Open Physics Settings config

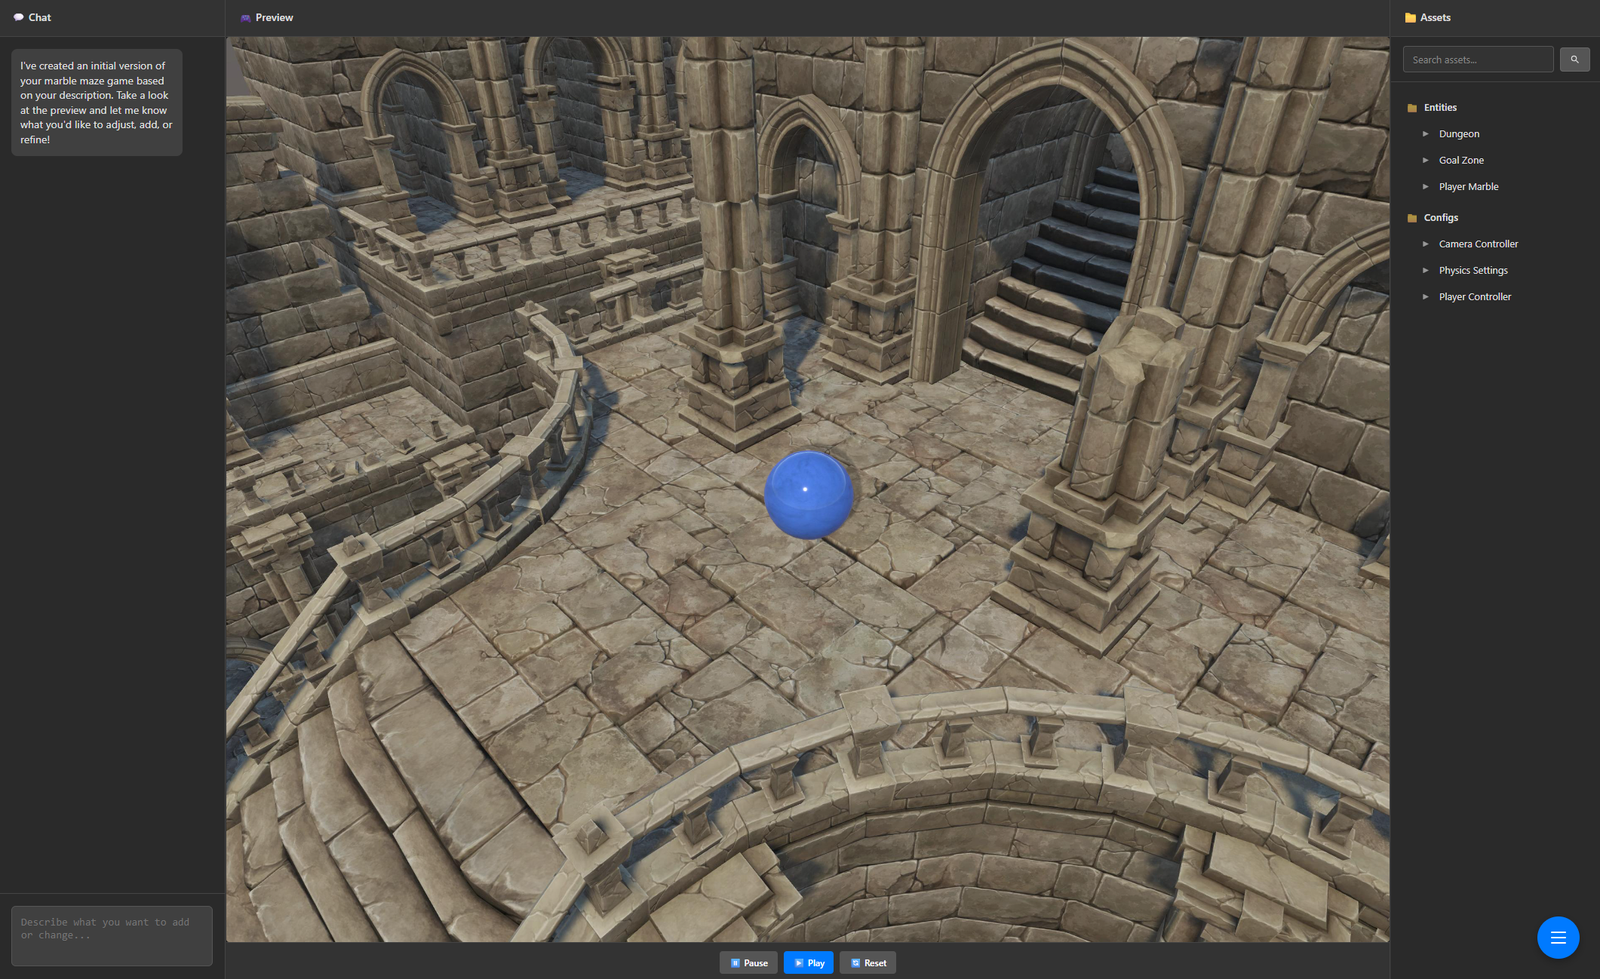pyautogui.click(x=1473, y=270)
